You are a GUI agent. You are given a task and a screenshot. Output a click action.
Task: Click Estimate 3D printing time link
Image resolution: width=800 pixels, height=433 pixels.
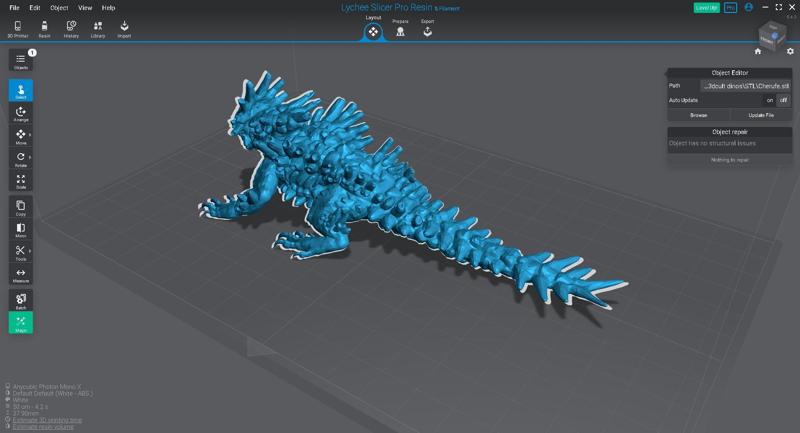pyautogui.click(x=47, y=420)
